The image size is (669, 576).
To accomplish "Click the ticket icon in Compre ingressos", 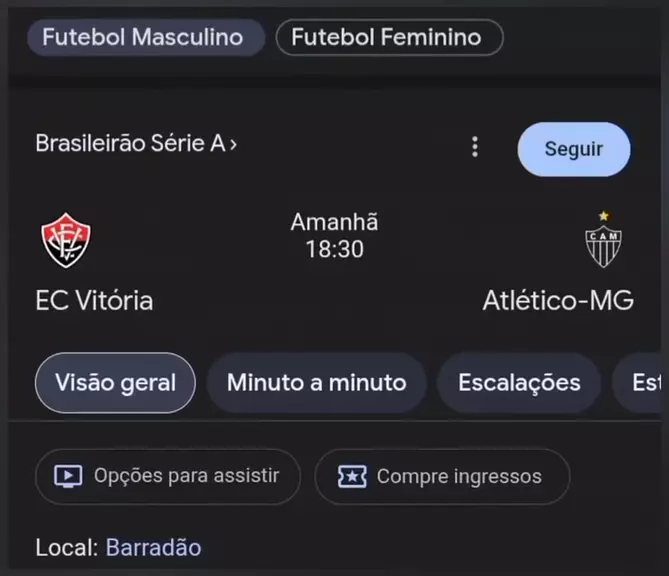I will tap(351, 477).
